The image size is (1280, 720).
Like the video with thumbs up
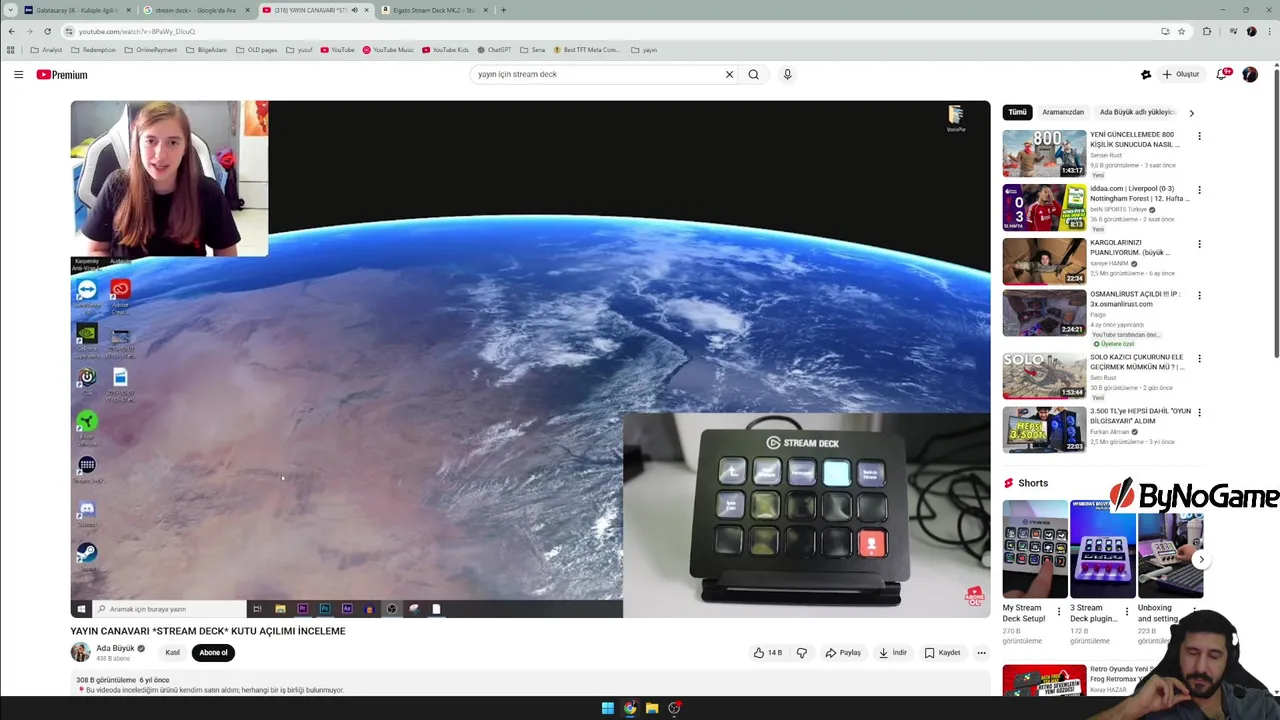768,653
